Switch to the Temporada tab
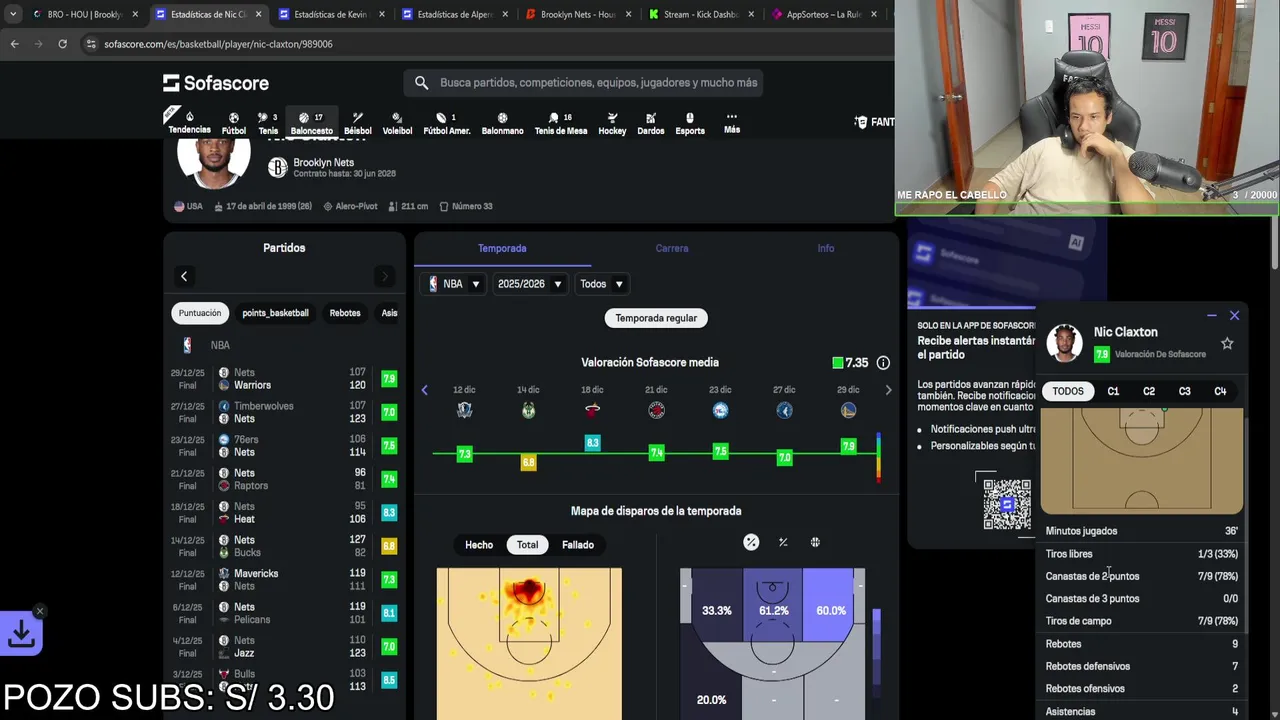This screenshot has height=720, width=1280. 502,248
